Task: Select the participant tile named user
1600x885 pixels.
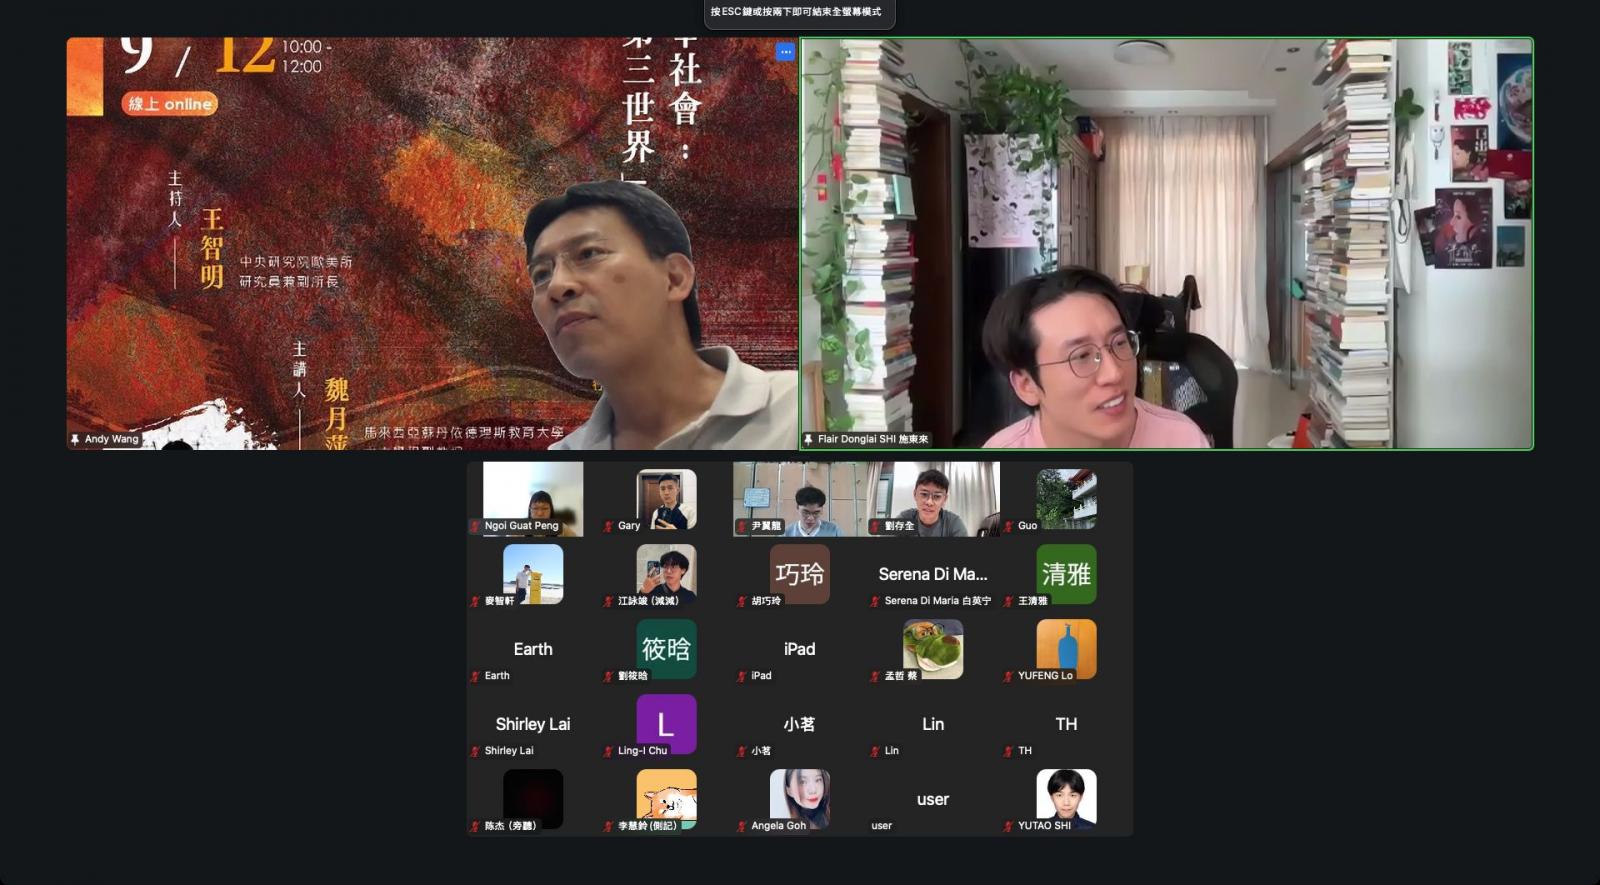Action: click(933, 799)
